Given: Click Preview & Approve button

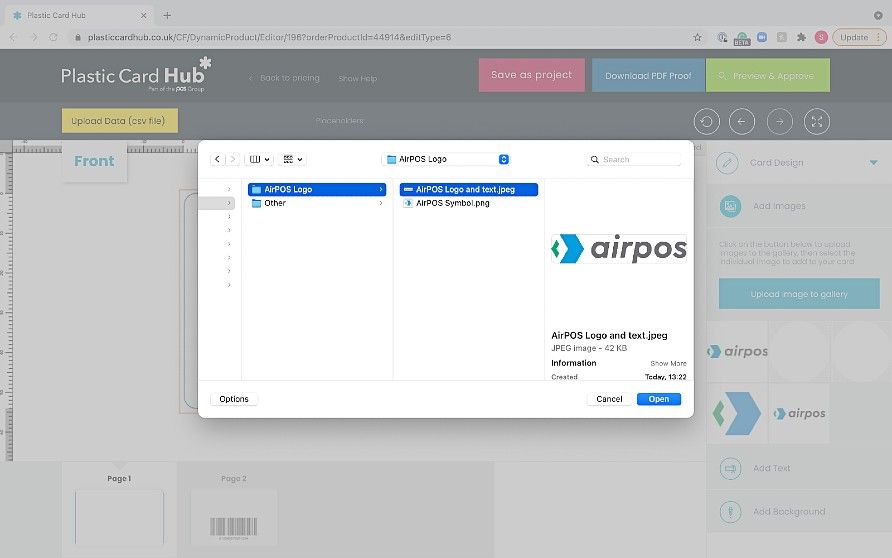Looking at the screenshot, I should 767,75.
